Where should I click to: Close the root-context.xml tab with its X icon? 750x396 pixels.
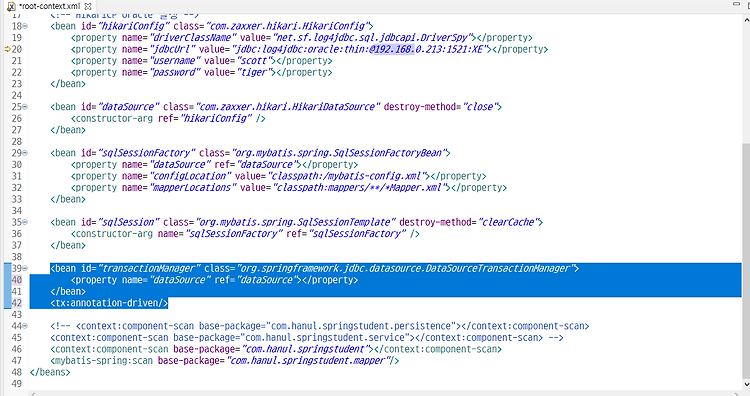88,6
